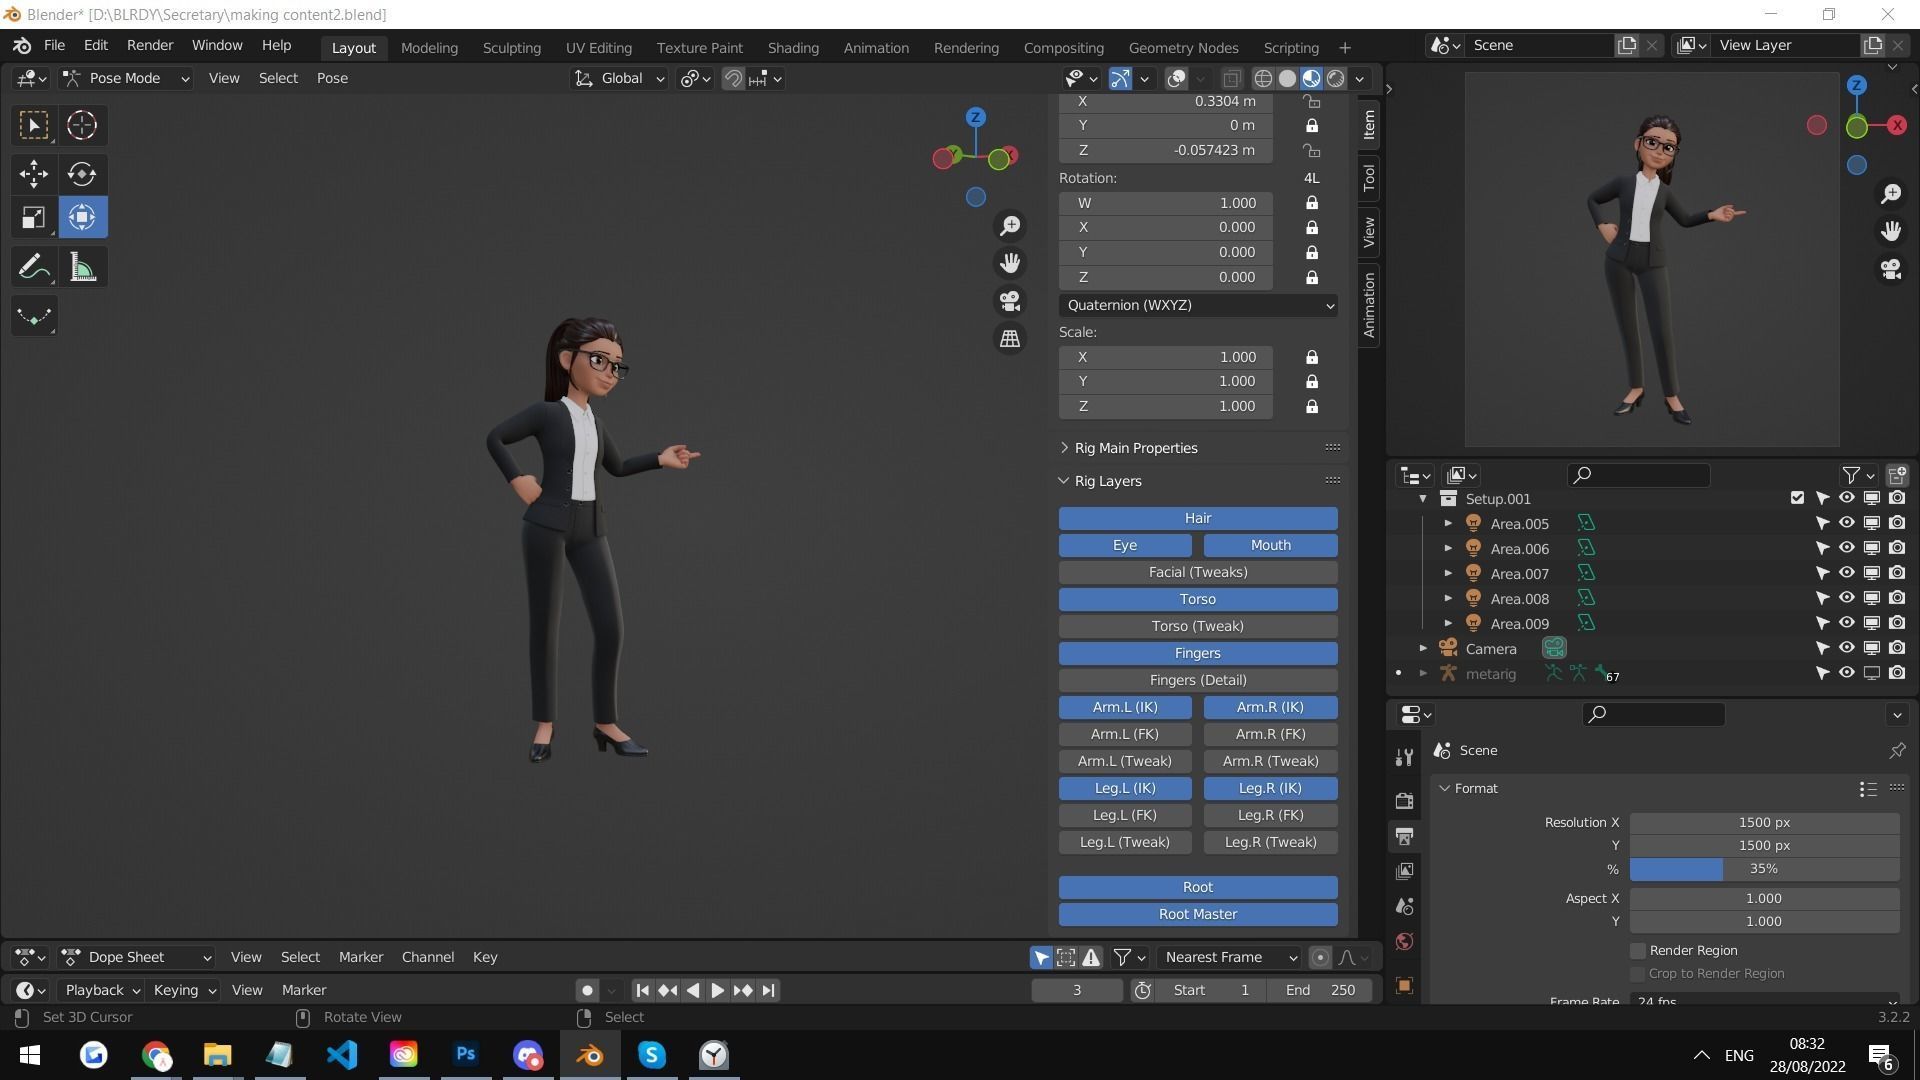The width and height of the screenshot is (1920, 1080).
Task: Open the View Layer properties tab icon
Action: [1405, 871]
